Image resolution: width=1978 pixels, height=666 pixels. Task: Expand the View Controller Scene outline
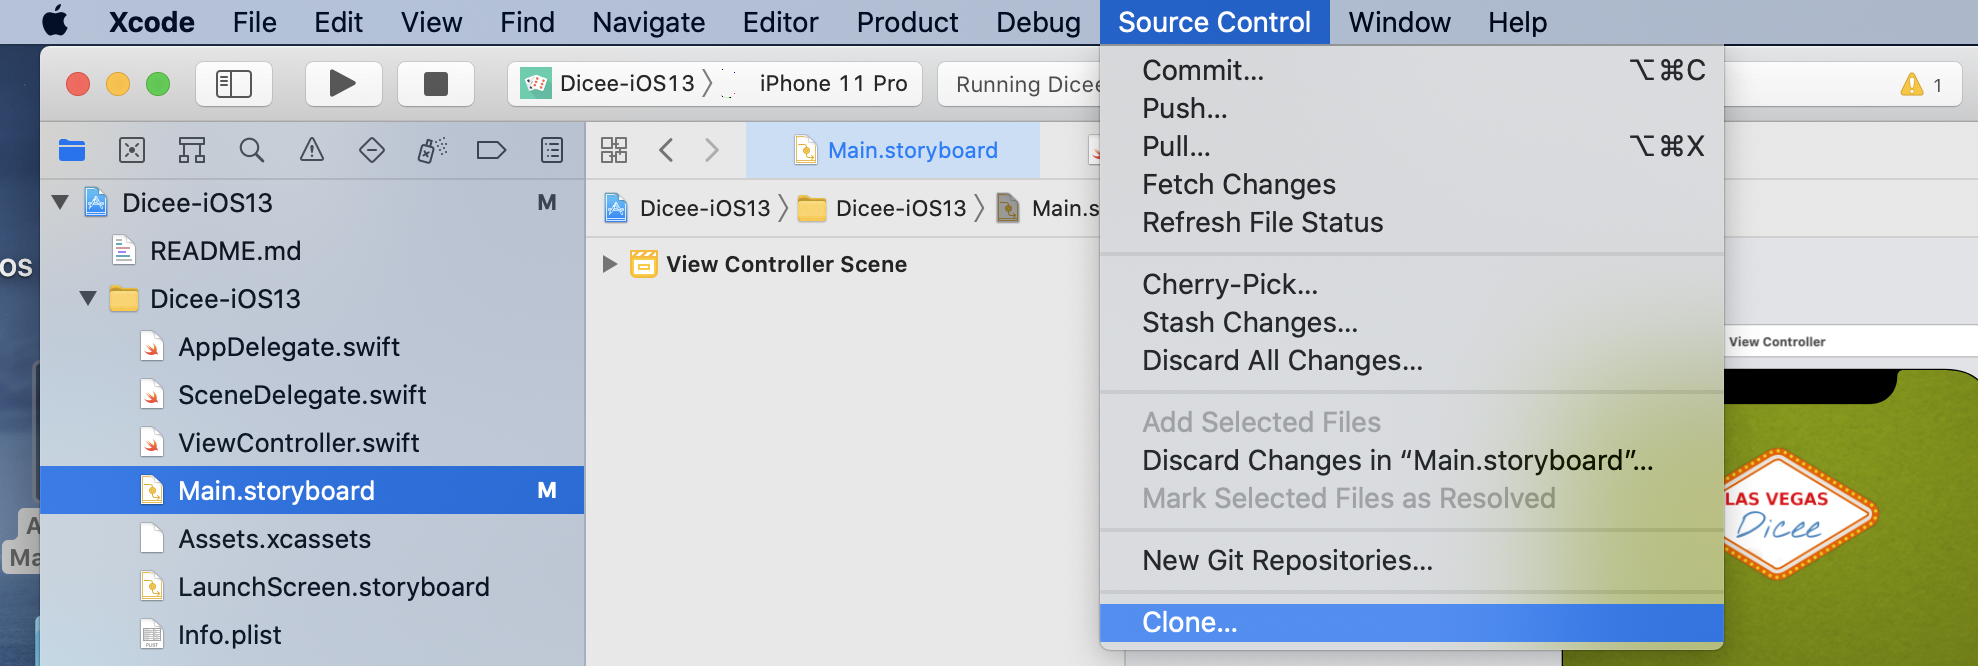pyautogui.click(x=609, y=264)
